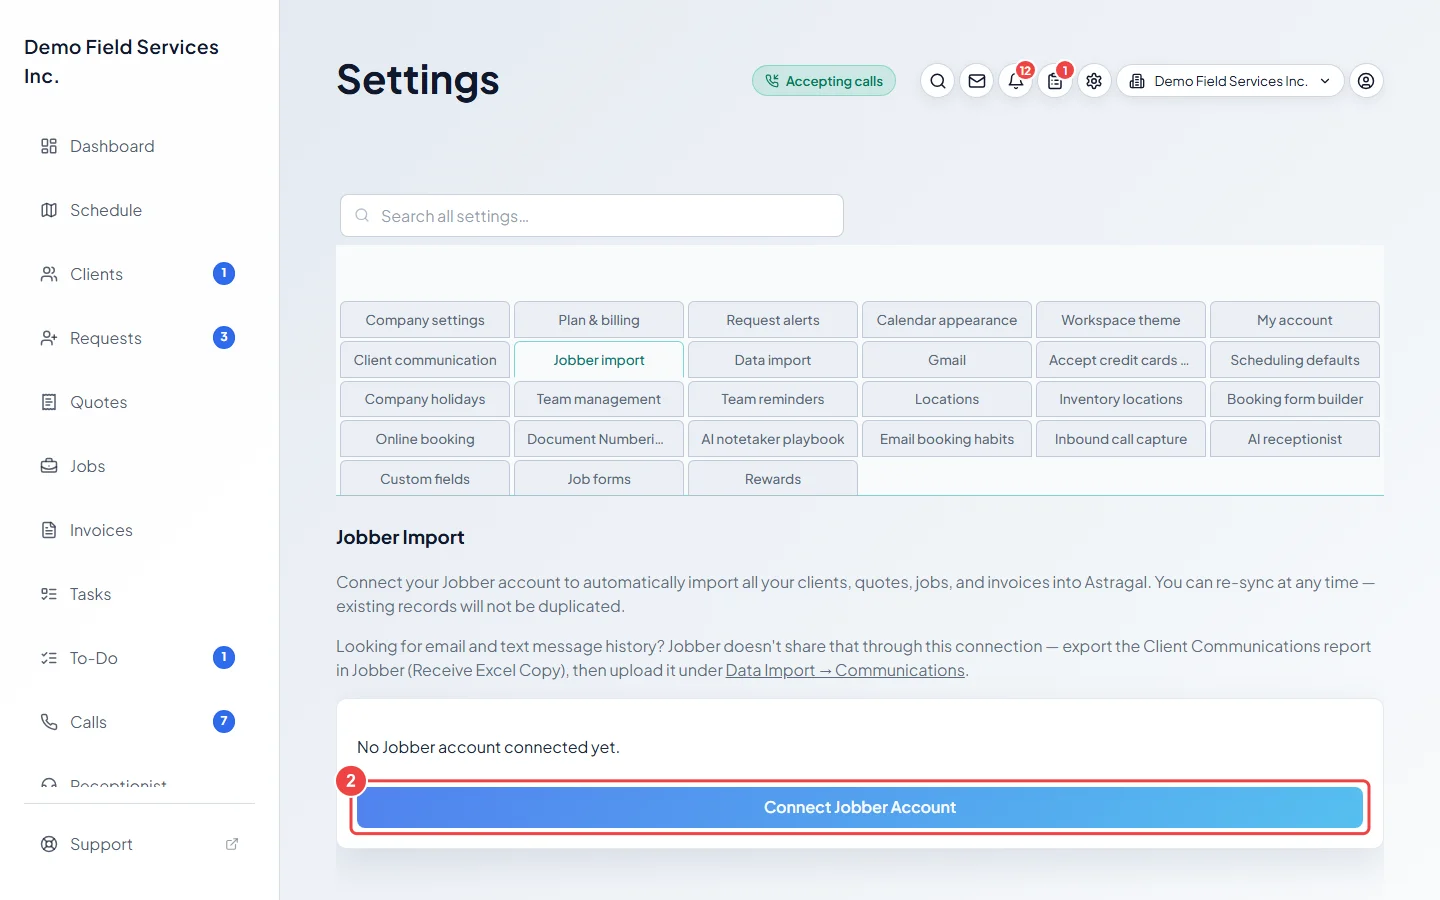This screenshot has height=900, width=1440.
Task: Open the Custom fields tab
Action: 425,479
